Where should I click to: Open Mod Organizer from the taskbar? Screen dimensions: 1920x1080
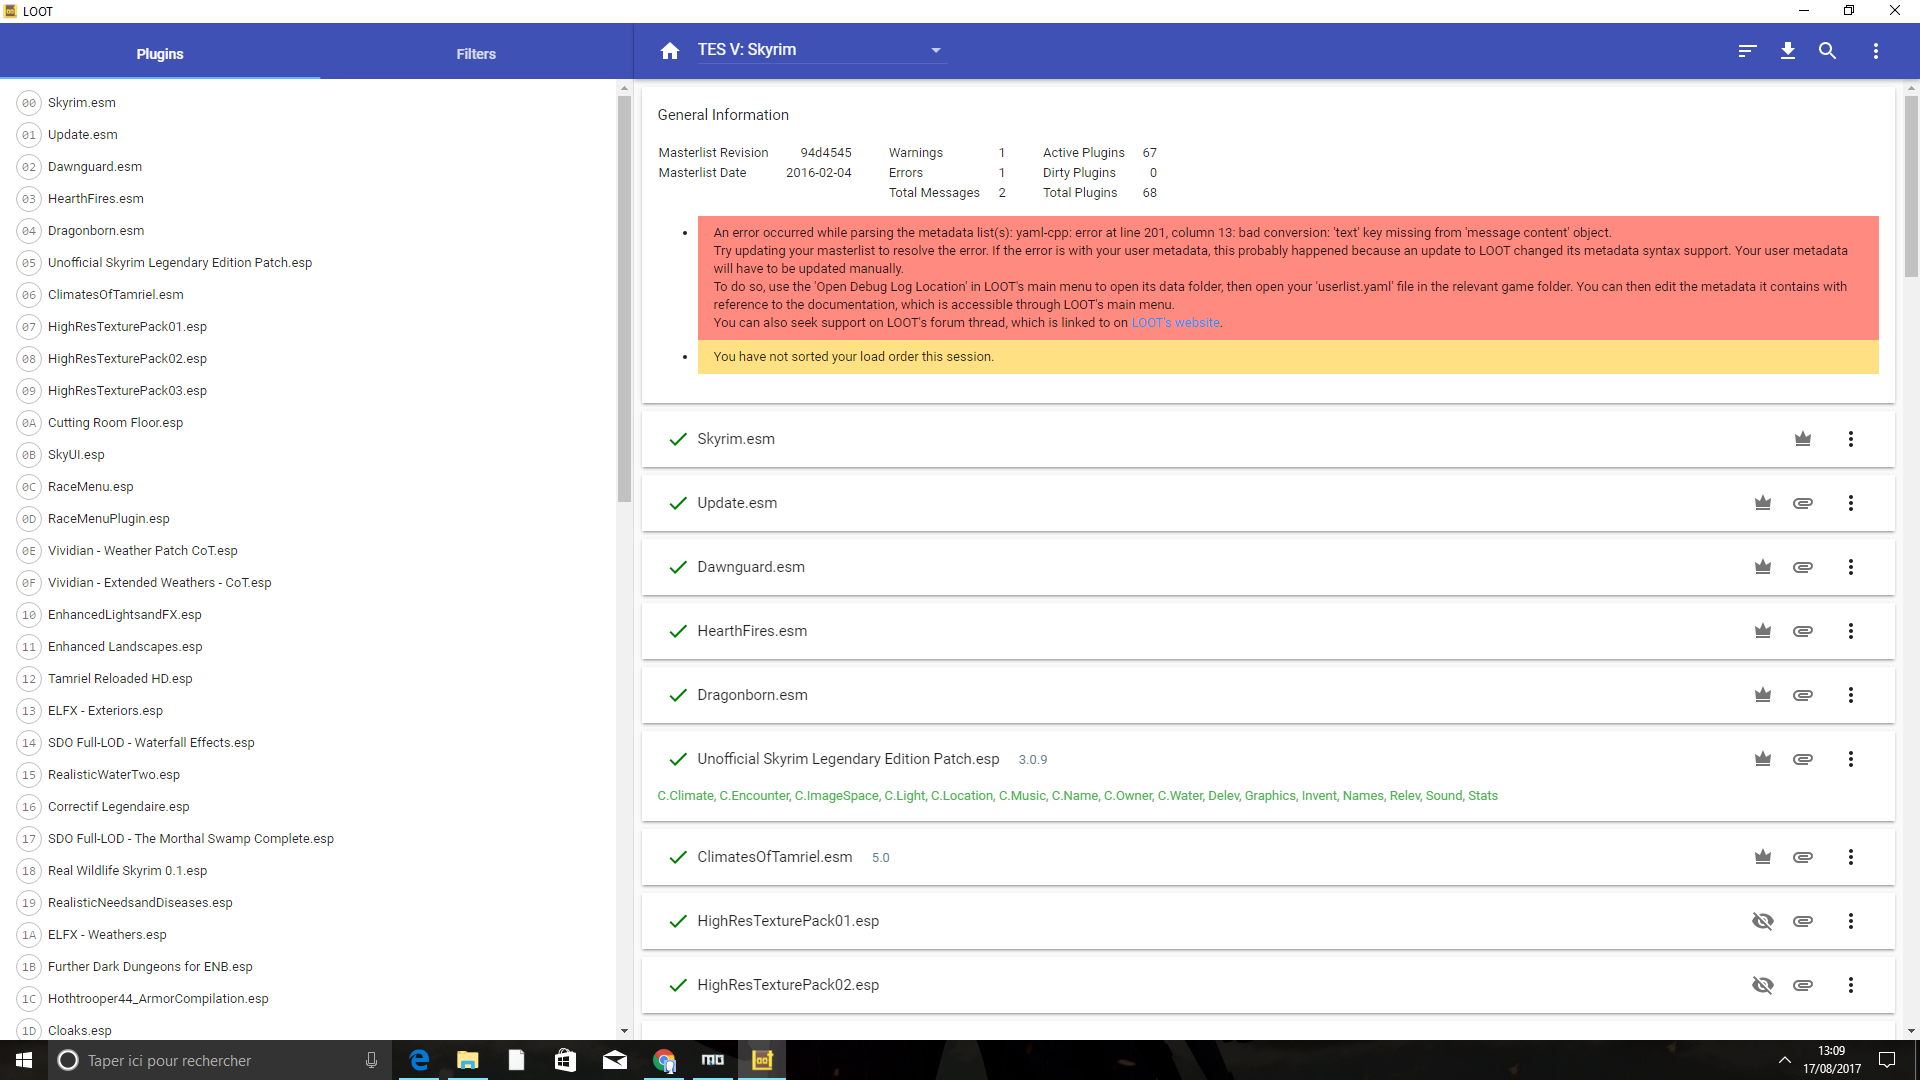(713, 1060)
